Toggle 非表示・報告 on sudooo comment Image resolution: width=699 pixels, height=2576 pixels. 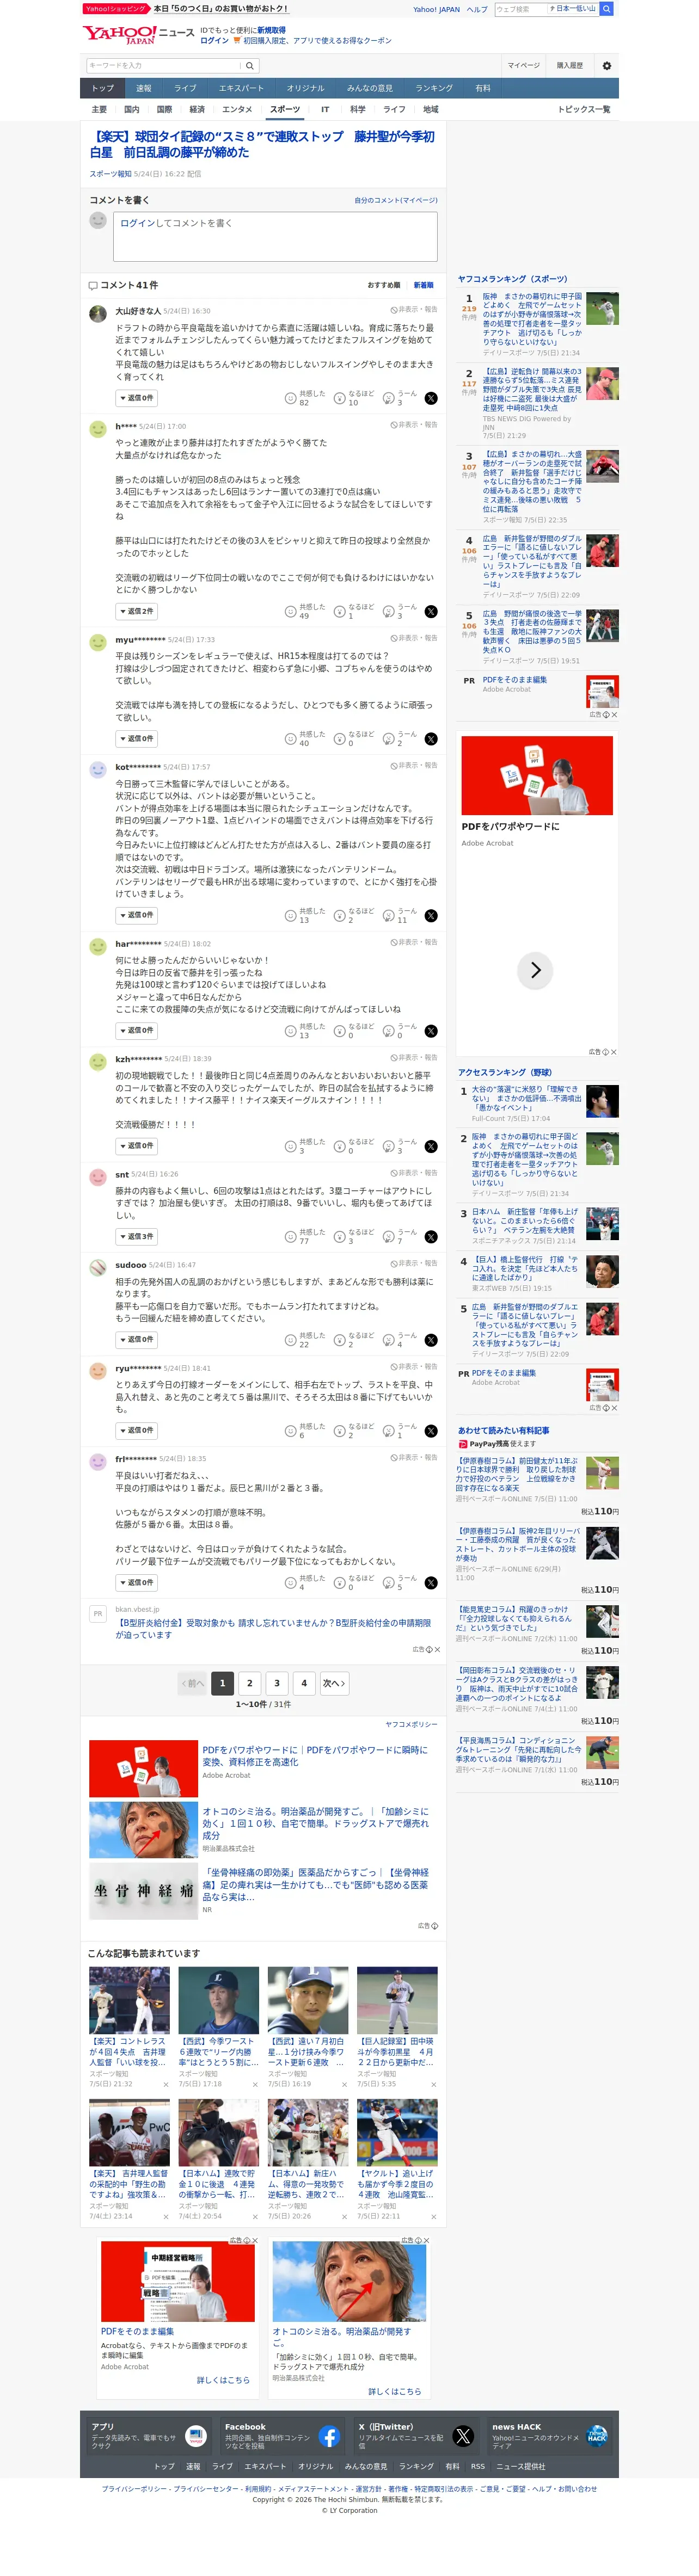click(x=413, y=1263)
